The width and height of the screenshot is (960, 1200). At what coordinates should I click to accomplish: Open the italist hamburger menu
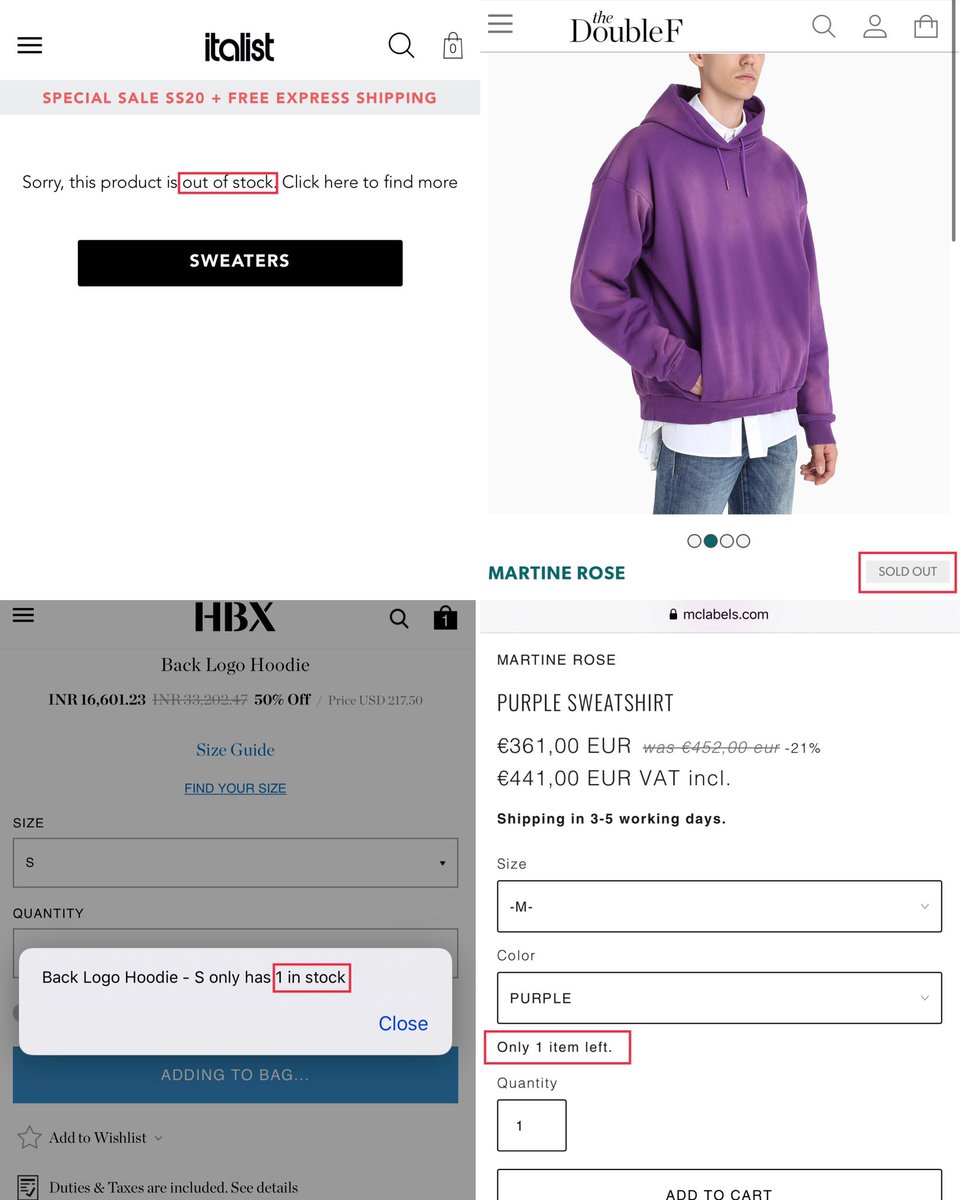tap(30, 46)
